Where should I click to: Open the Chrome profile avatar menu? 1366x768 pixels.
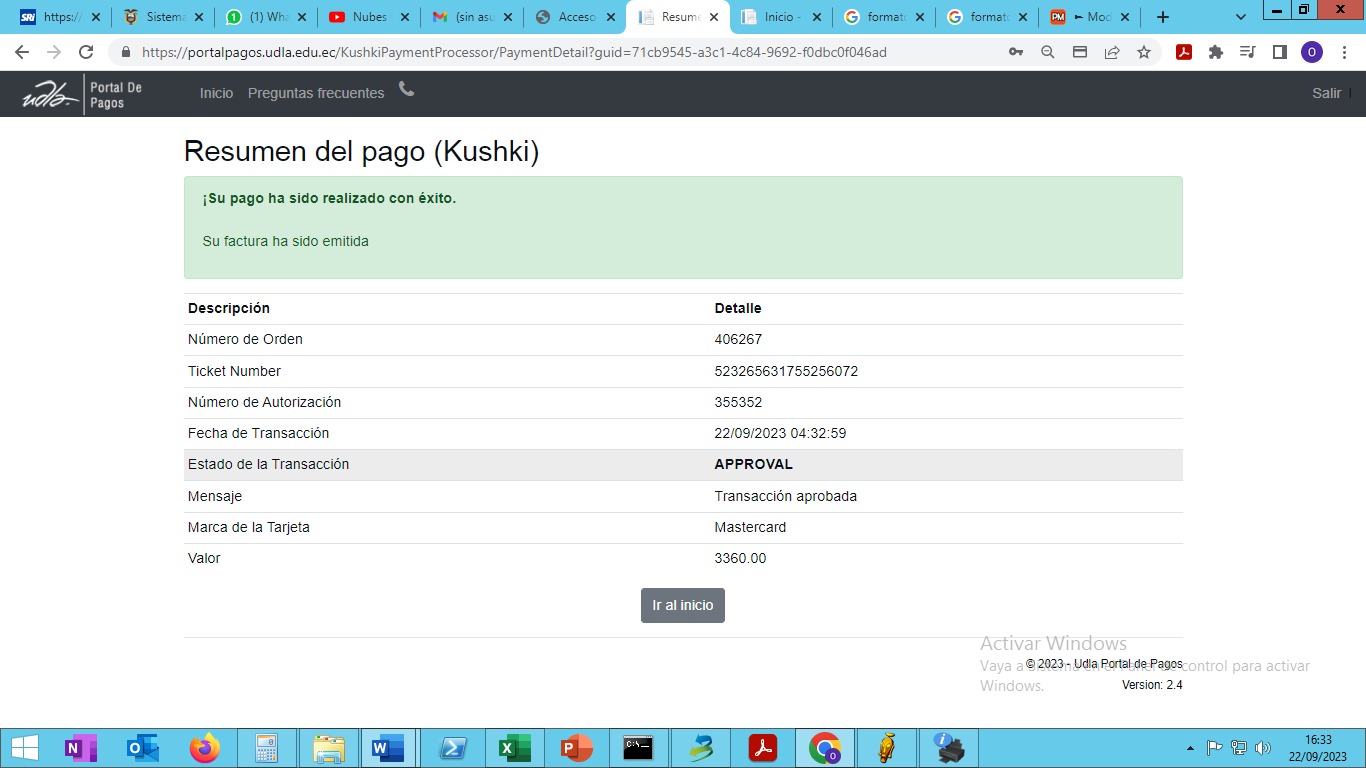pyautogui.click(x=1312, y=52)
